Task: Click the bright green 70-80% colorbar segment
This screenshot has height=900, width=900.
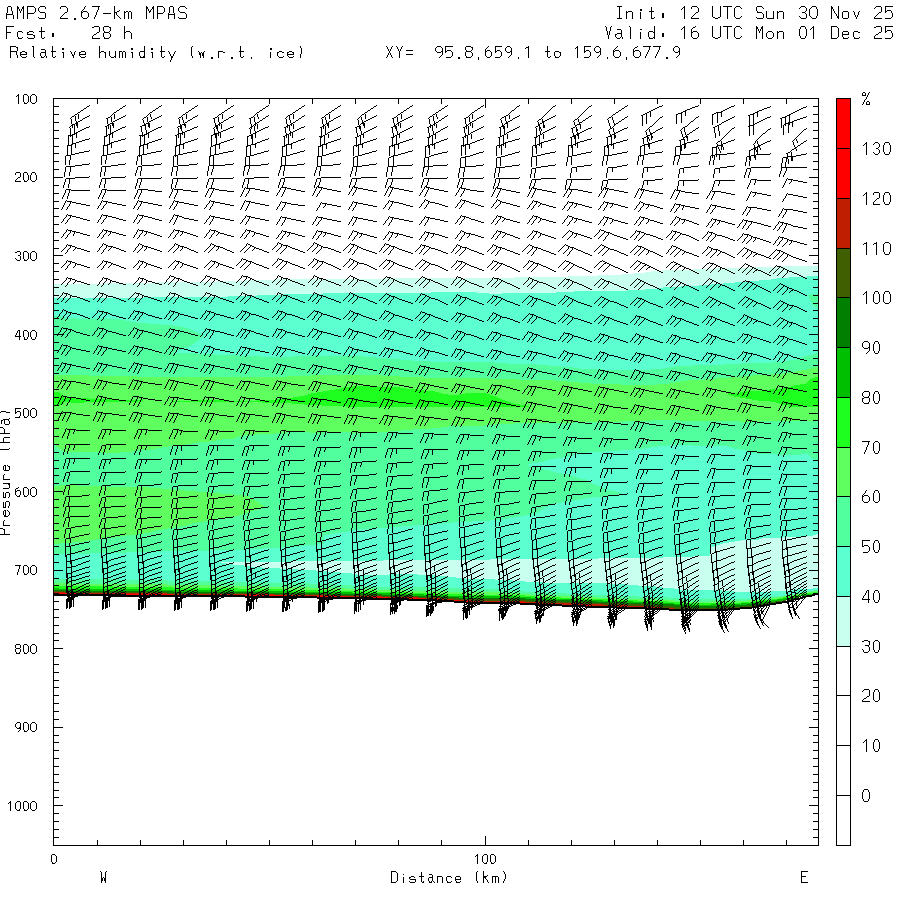Action: 843,422
